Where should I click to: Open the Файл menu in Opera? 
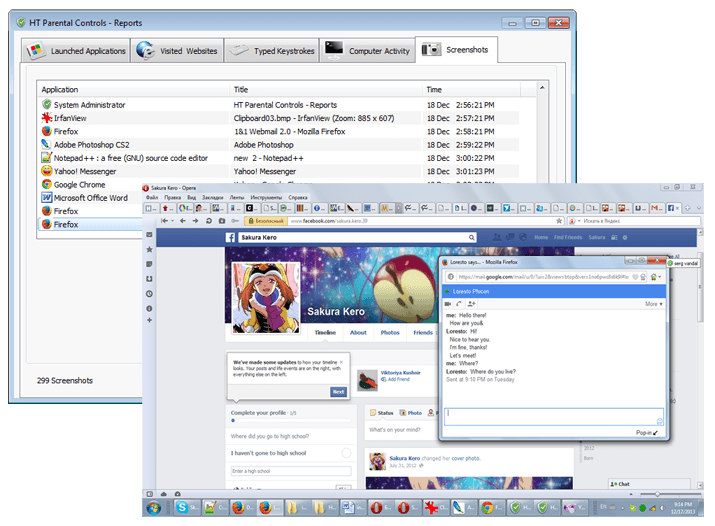(x=152, y=197)
